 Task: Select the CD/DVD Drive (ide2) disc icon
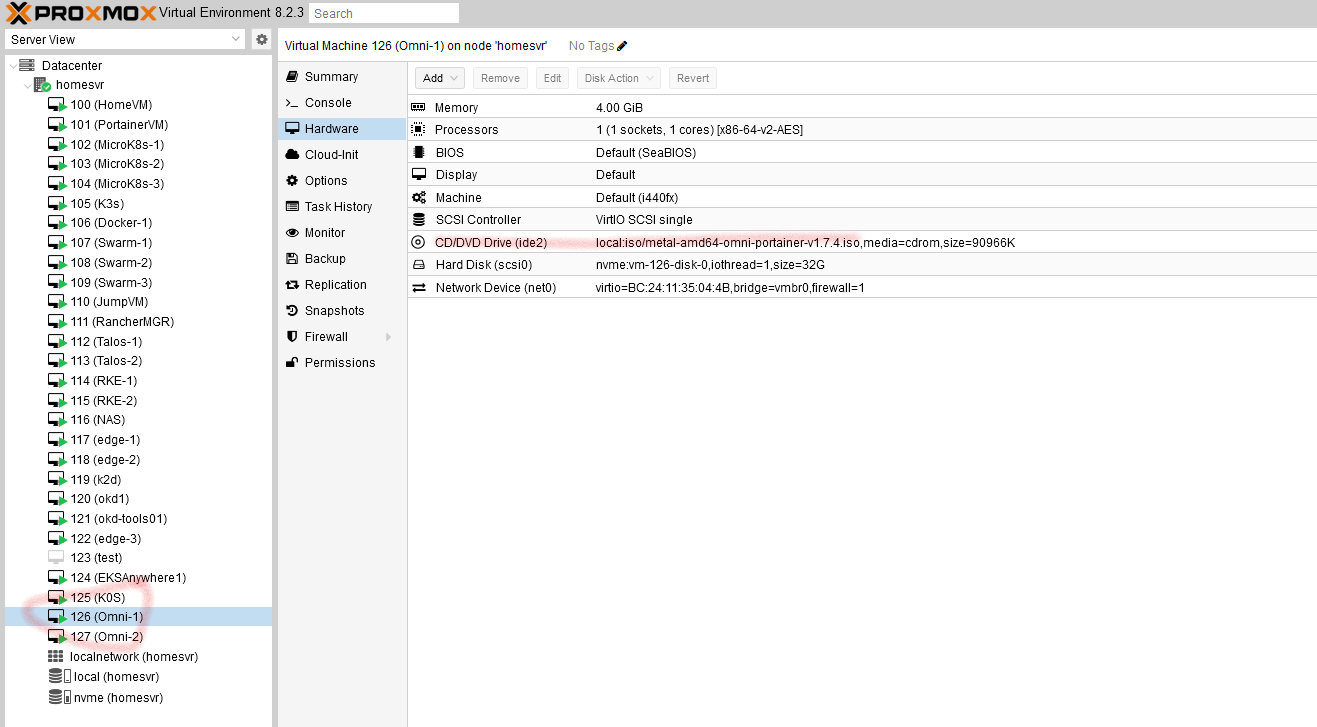click(x=418, y=242)
